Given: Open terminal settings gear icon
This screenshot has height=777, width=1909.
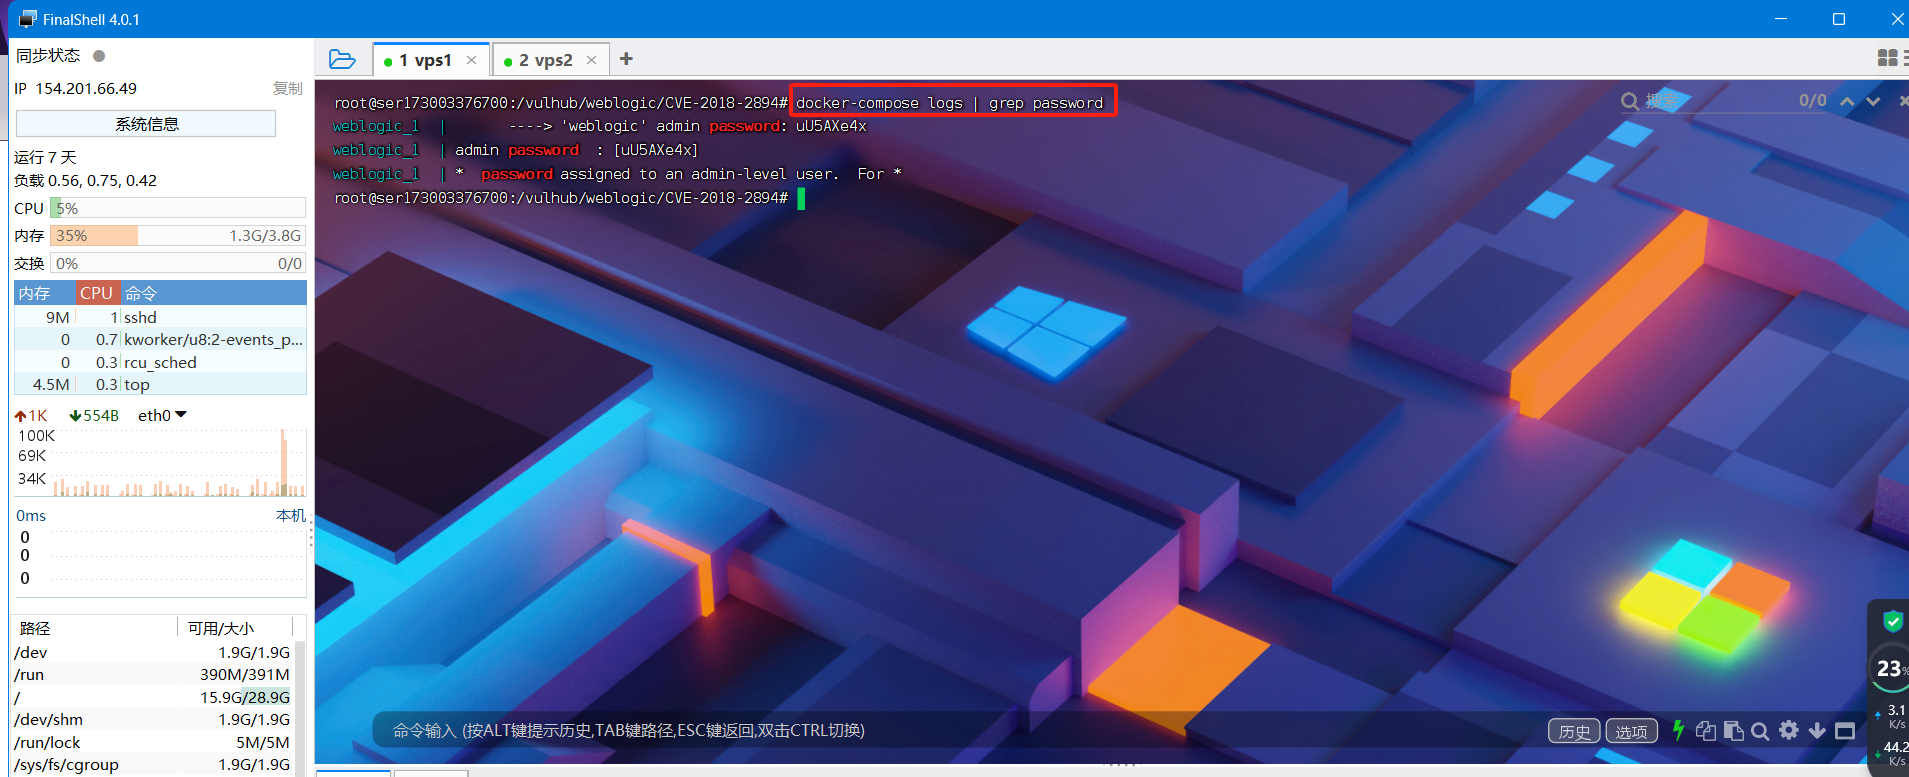Looking at the screenshot, I should point(1789,730).
